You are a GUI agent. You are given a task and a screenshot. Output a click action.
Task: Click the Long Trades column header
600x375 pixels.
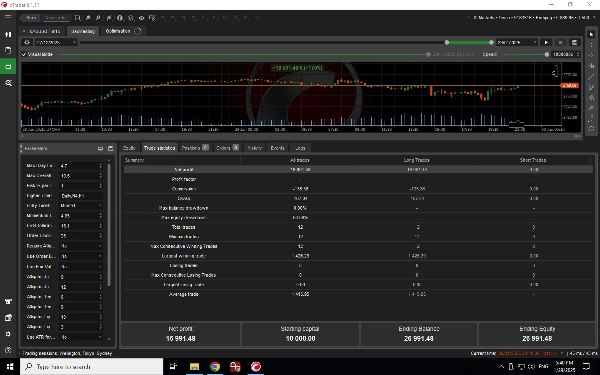tap(416, 160)
